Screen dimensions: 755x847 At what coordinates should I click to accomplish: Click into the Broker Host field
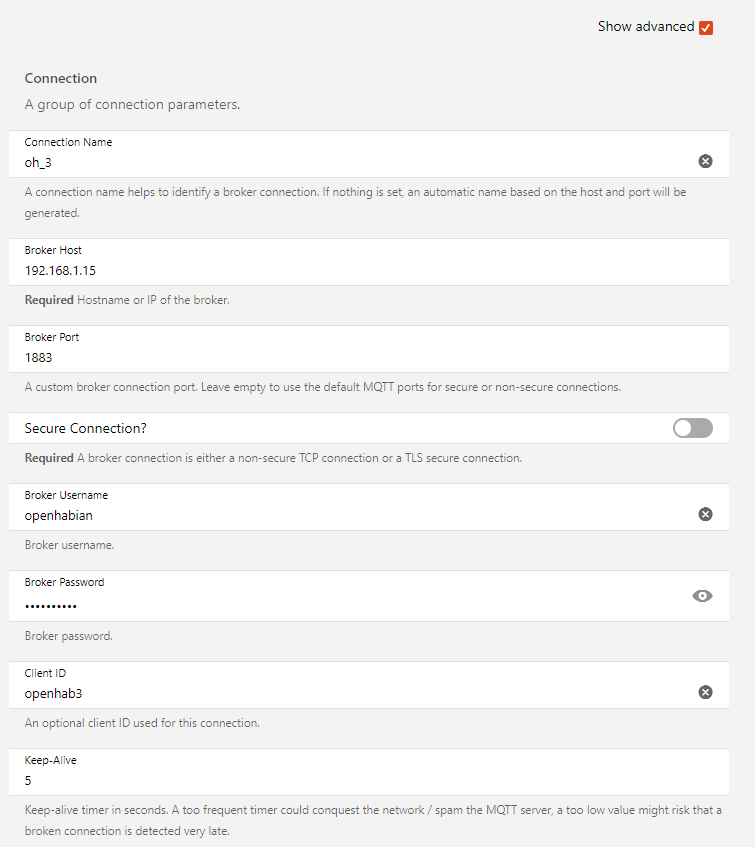(x=350, y=270)
